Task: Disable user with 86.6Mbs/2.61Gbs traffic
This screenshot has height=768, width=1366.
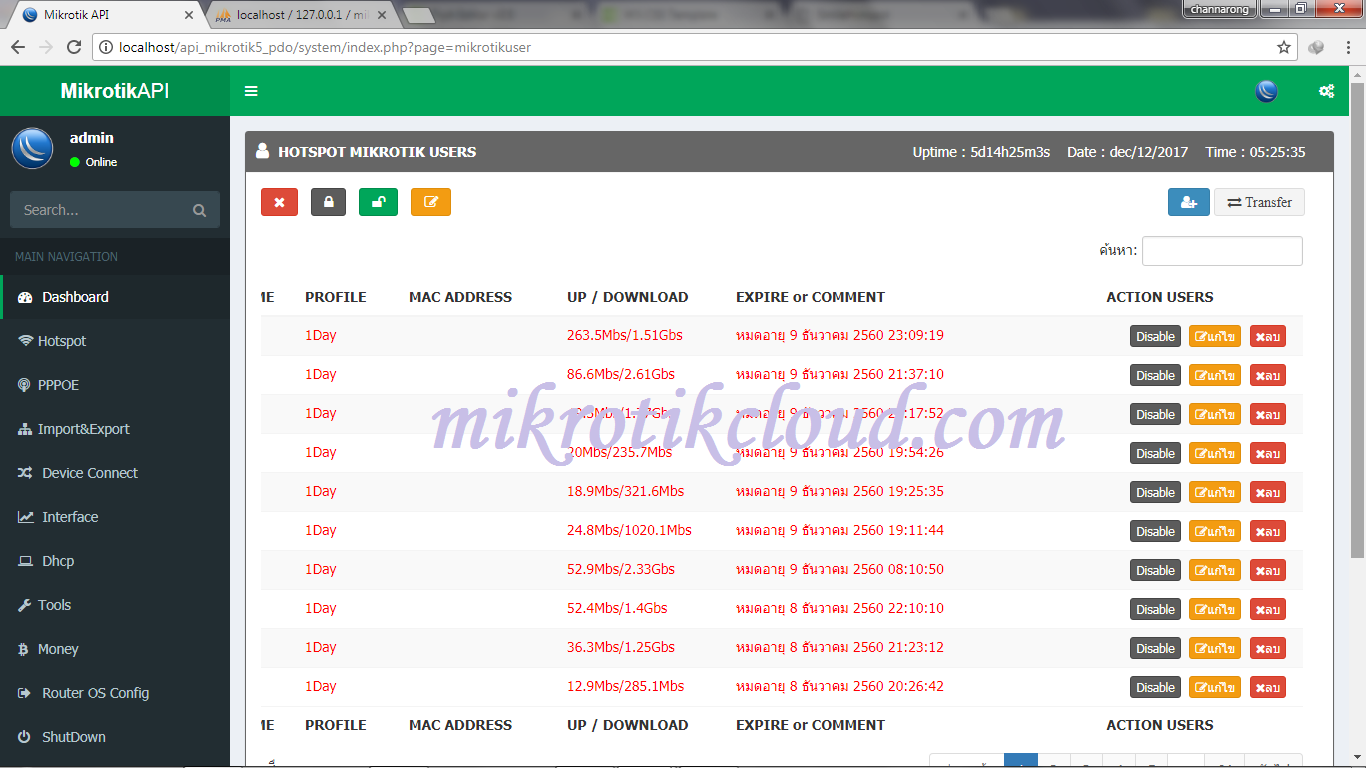Action: [x=1155, y=375]
